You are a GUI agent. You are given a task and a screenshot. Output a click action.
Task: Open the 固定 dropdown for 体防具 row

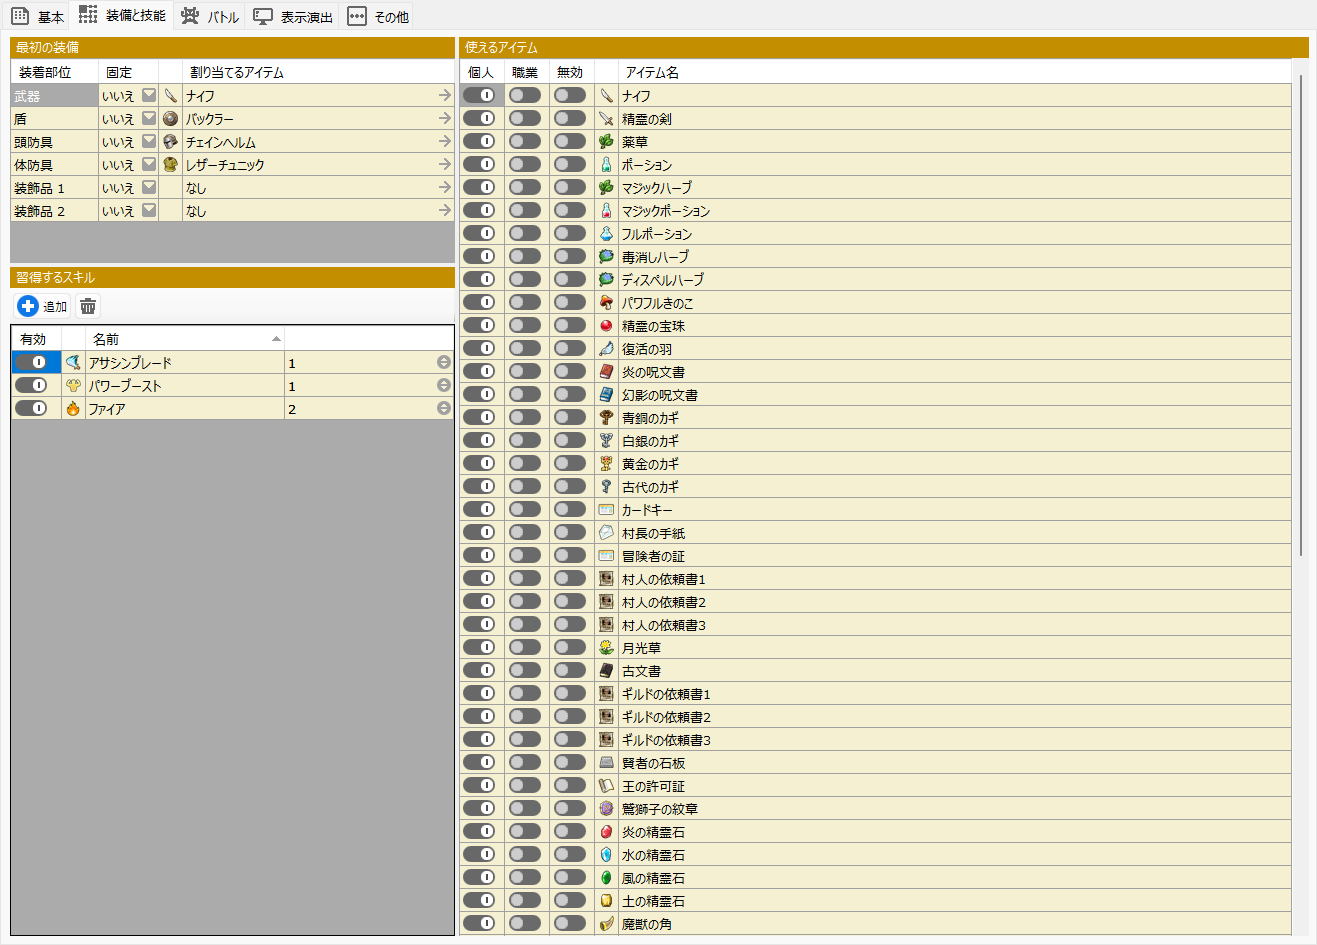[148, 165]
